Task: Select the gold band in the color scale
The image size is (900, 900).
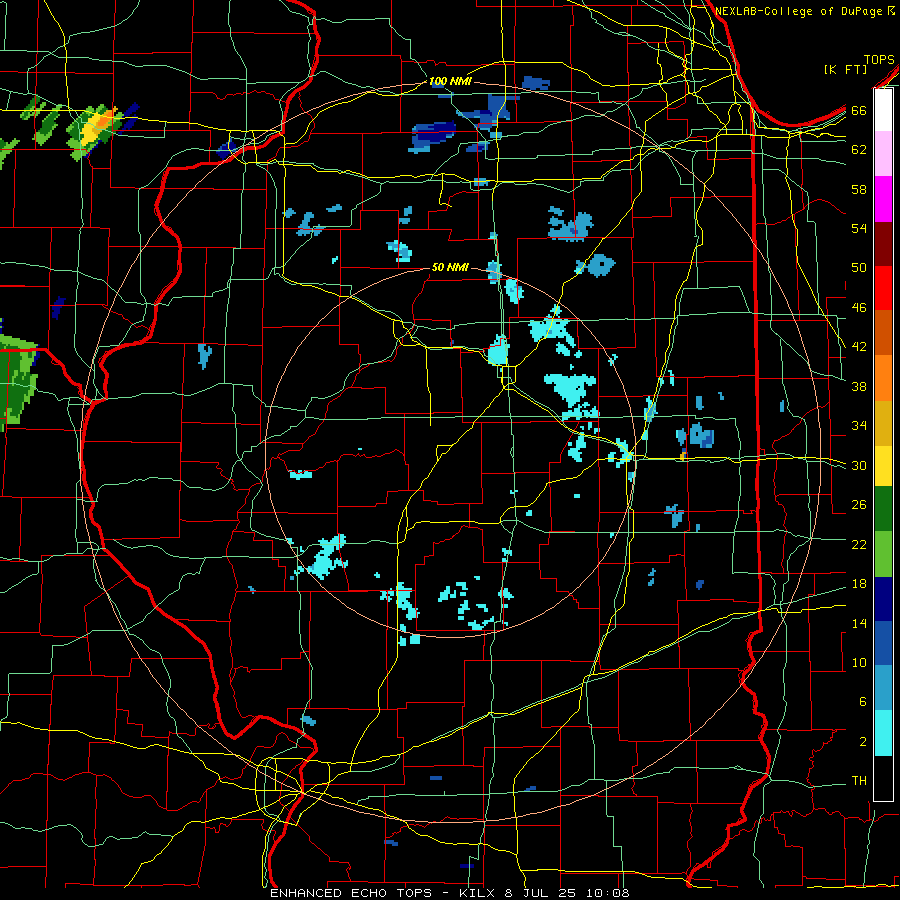Action: click(x=883, y=423)
